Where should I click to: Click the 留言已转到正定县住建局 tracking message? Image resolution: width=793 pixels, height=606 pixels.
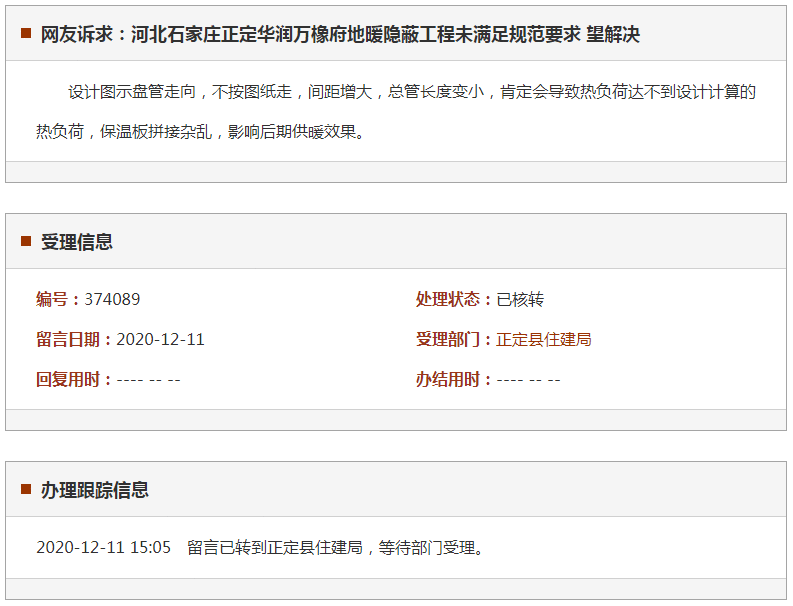click(x=335, y=547)
